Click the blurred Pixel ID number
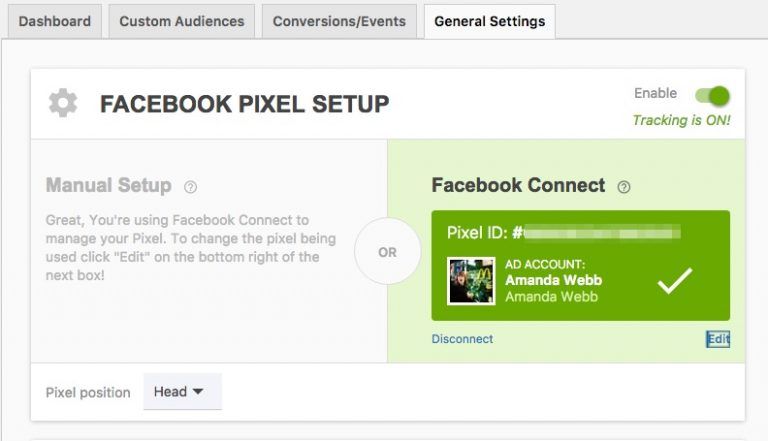 602,232
